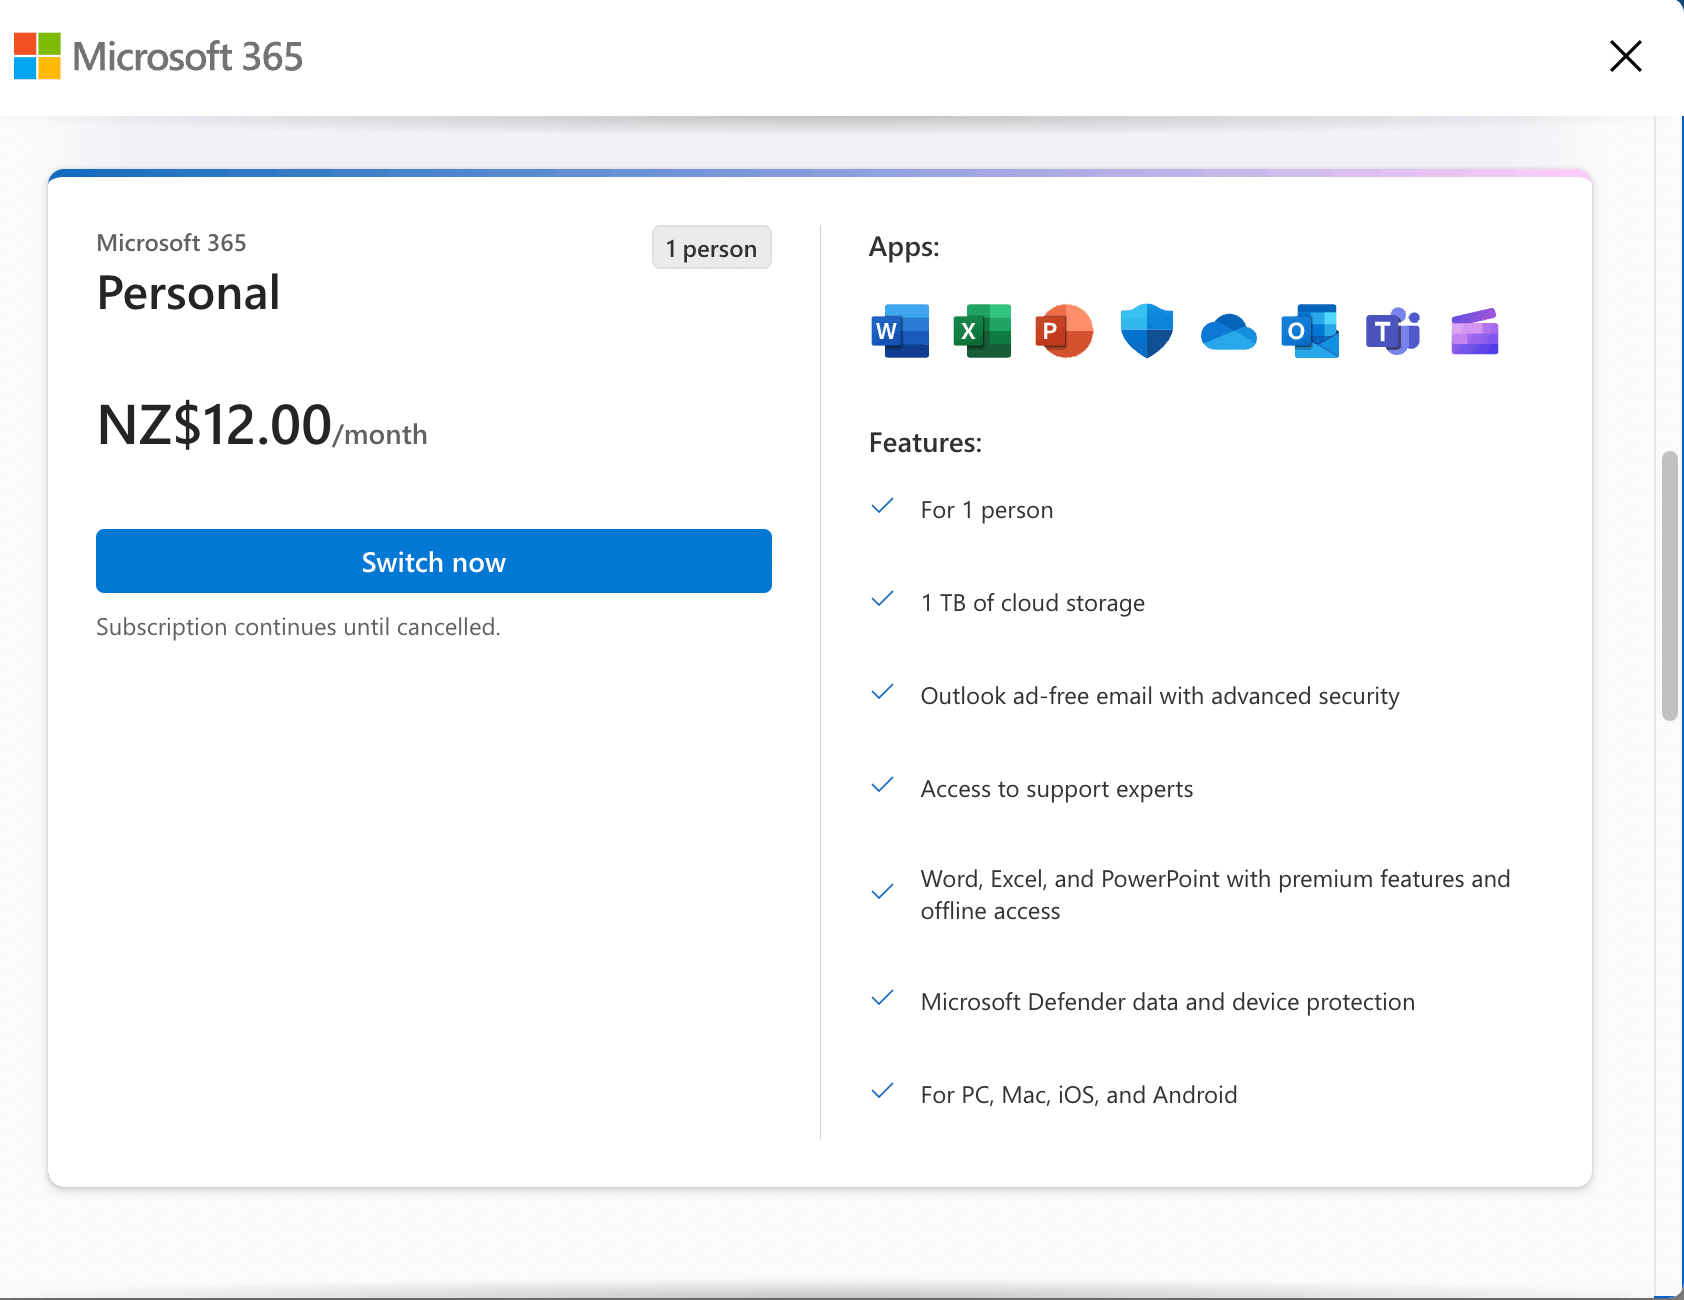The width and height of the screenshot is (1684, 1300).
Task: Close the Microsoft 365 dialog
Action: pyautogui.click(x=1626, y=56)
